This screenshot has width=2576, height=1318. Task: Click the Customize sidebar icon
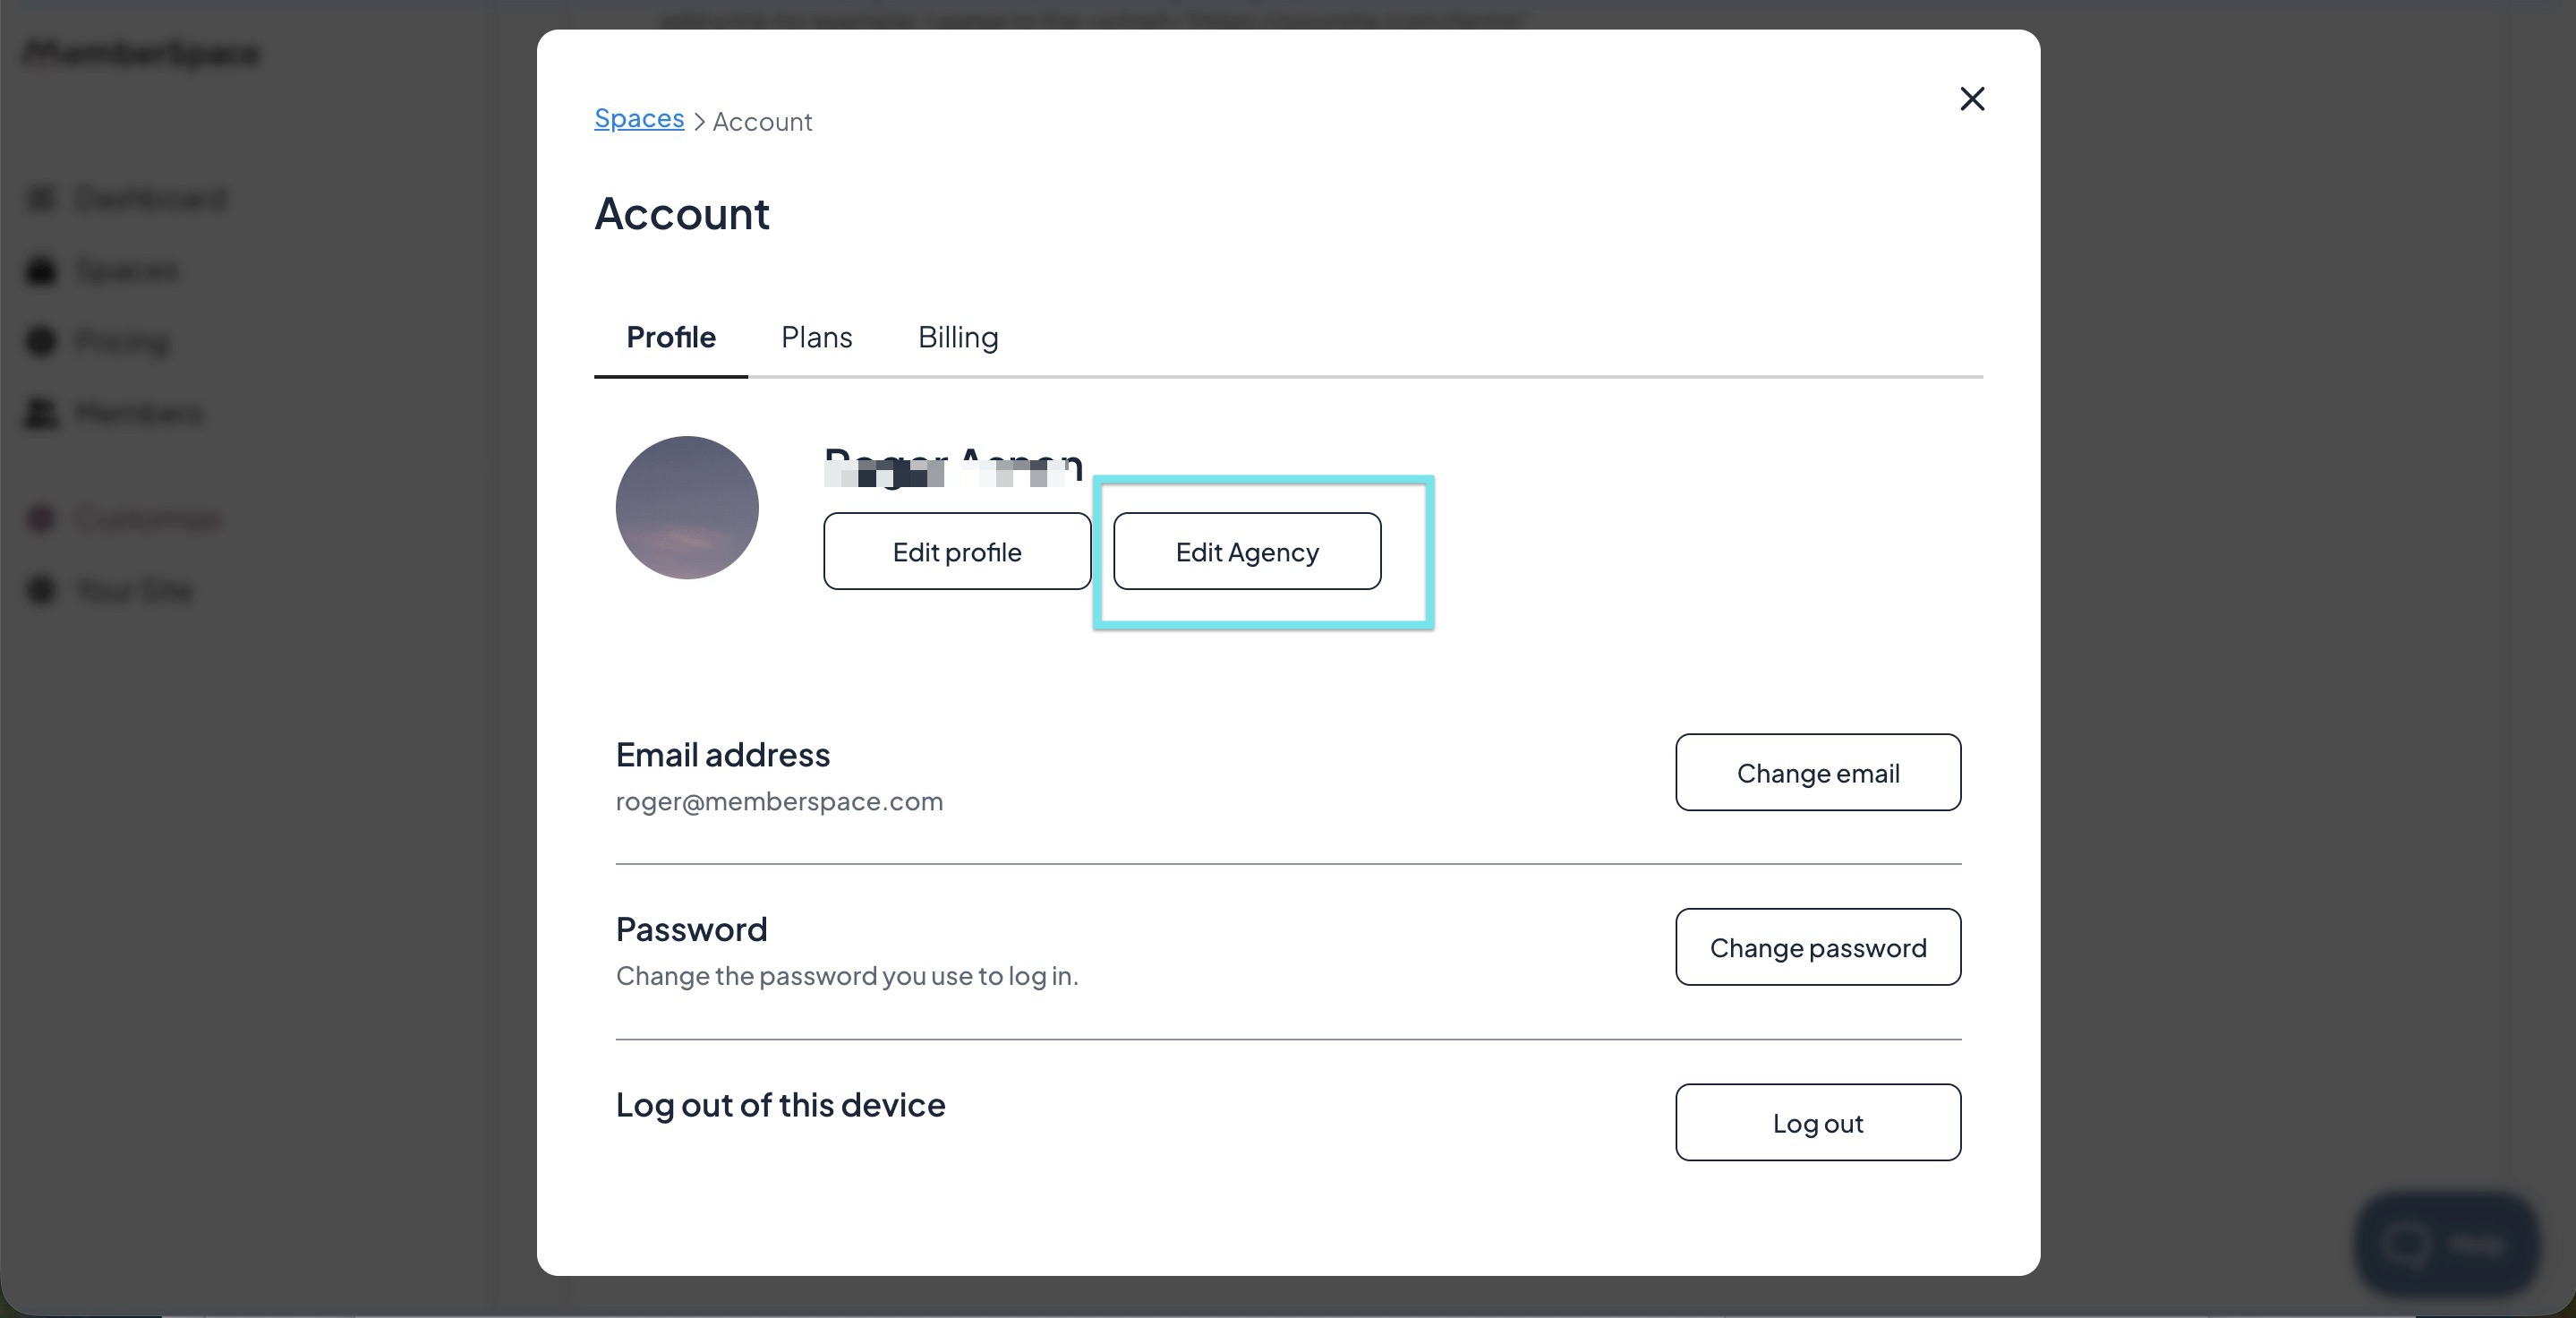pos(41,518)
